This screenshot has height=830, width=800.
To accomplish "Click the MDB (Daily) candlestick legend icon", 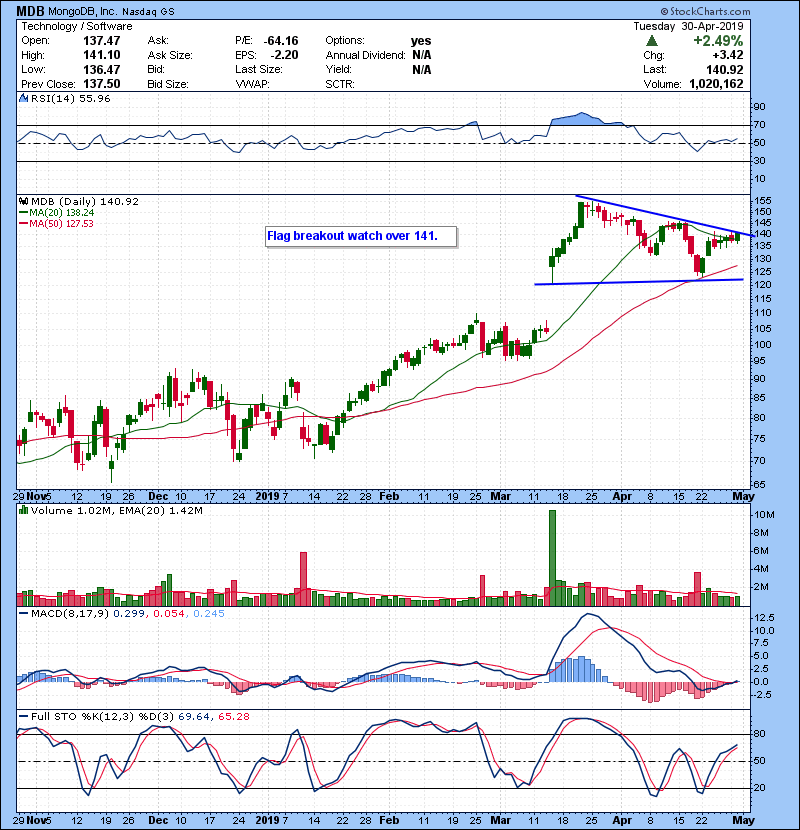I will [23, 201].
